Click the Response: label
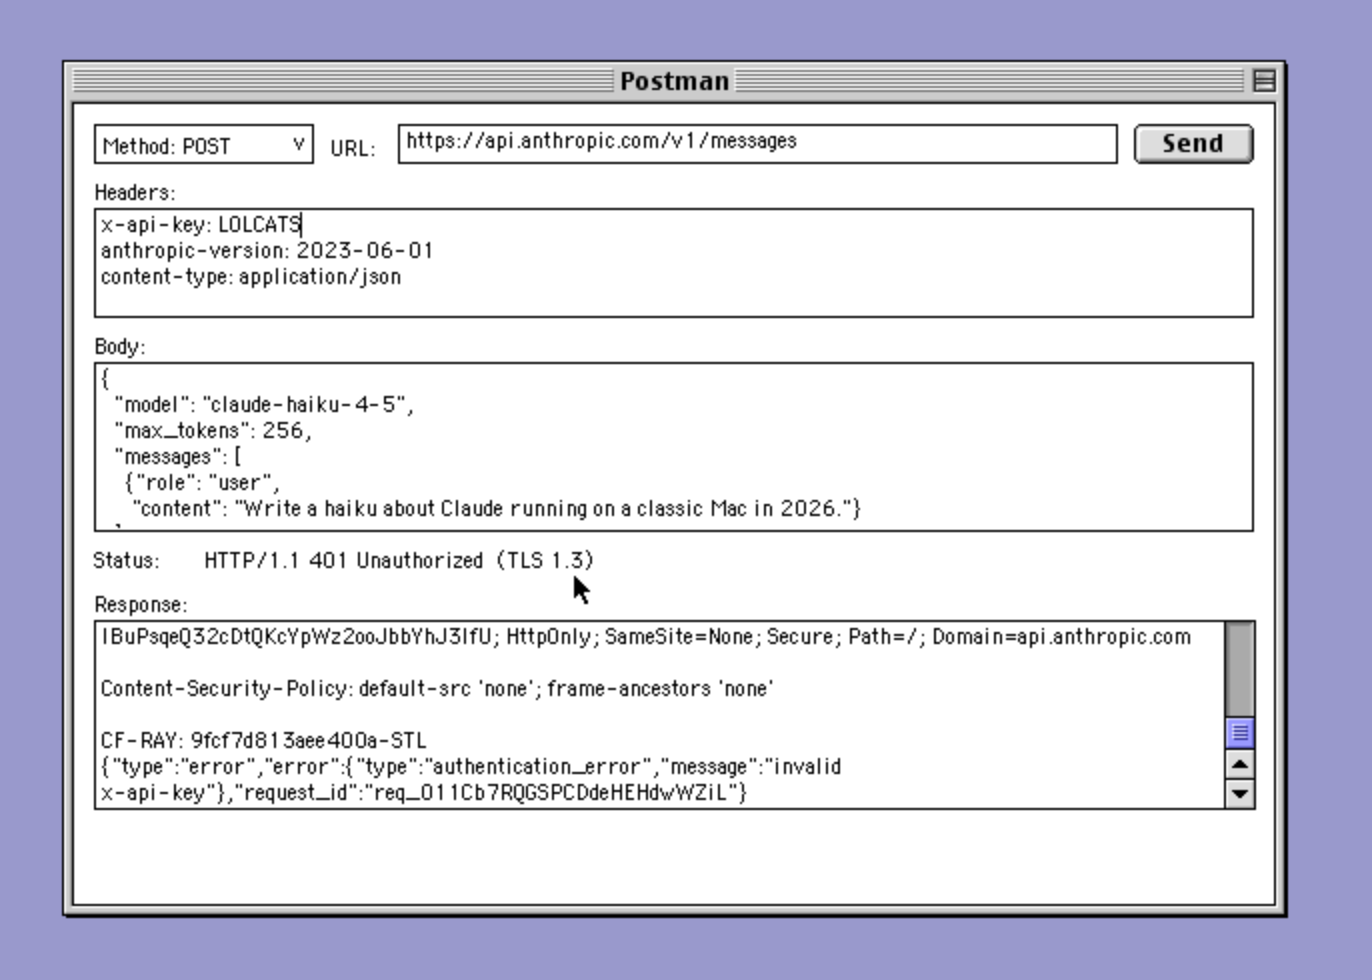 141,604
